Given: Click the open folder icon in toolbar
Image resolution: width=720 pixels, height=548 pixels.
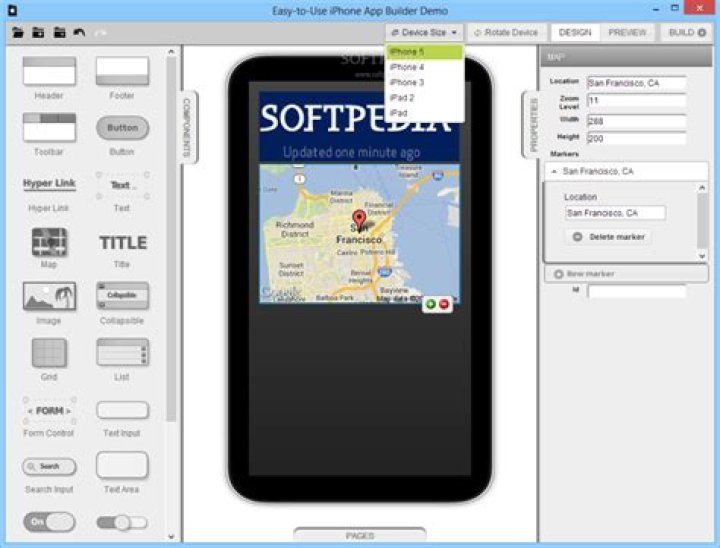Looking at the screenshot, I should coord(18,33).
